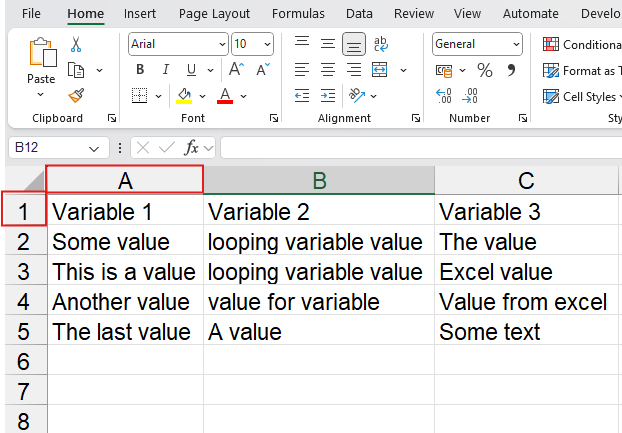The height and width of the screenshot is (433, 622).
Task: Open Number group dialog launcher
Action: 523,118
